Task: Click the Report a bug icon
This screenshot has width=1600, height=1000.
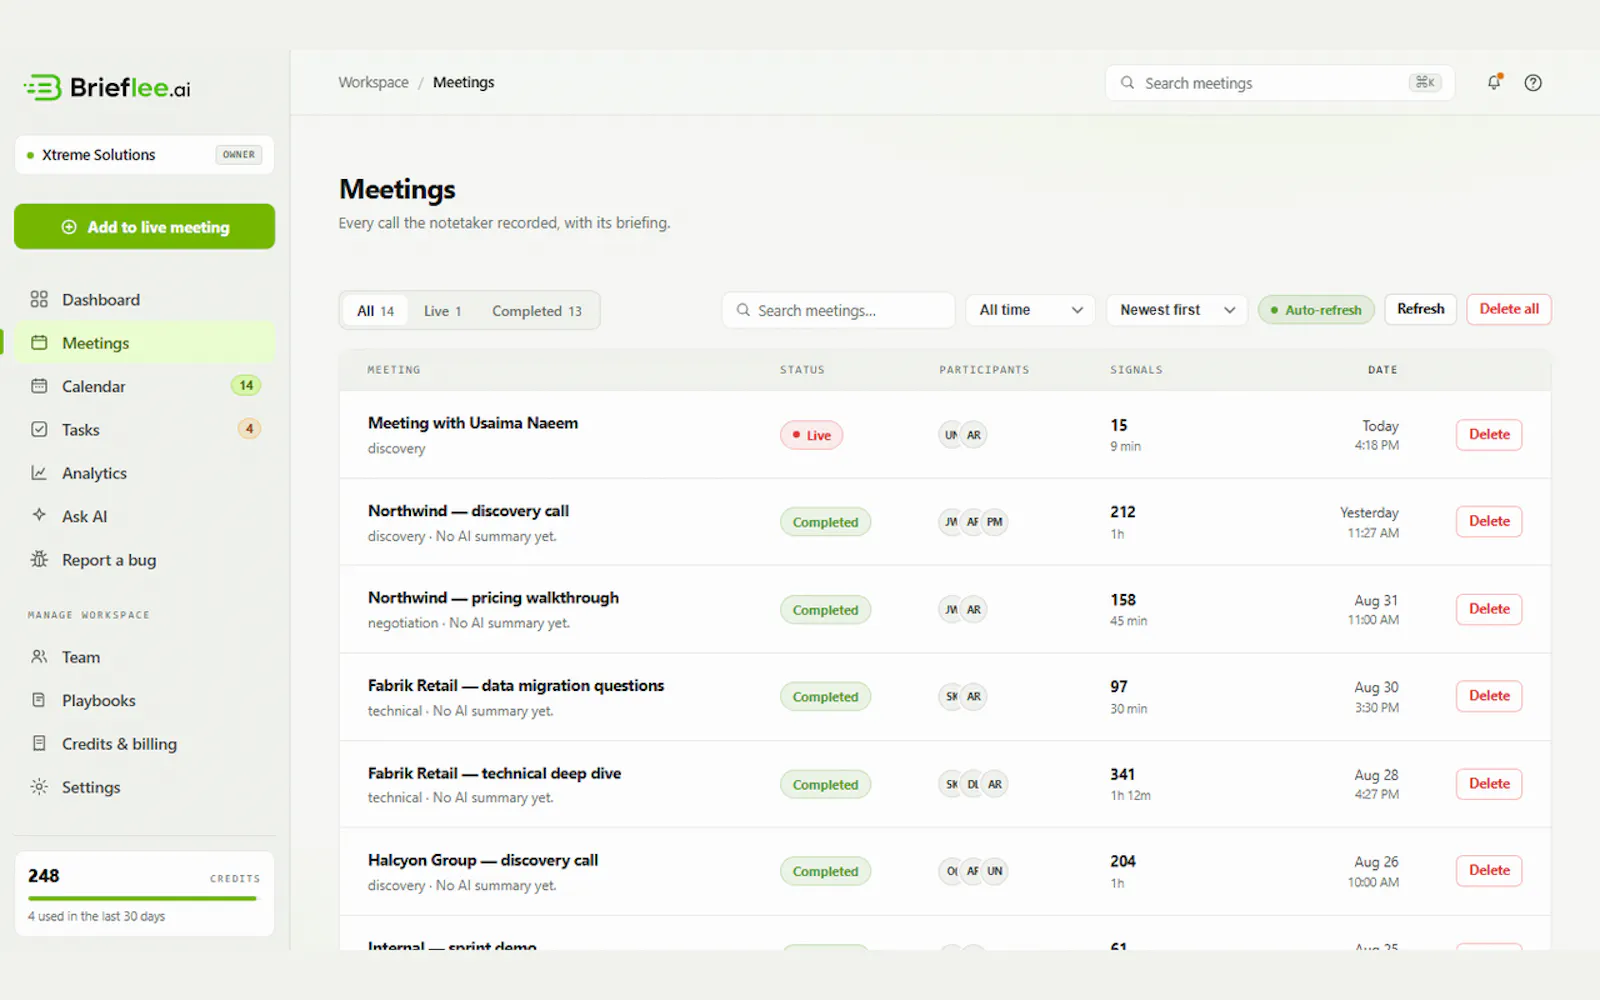Action: point(39,559)
